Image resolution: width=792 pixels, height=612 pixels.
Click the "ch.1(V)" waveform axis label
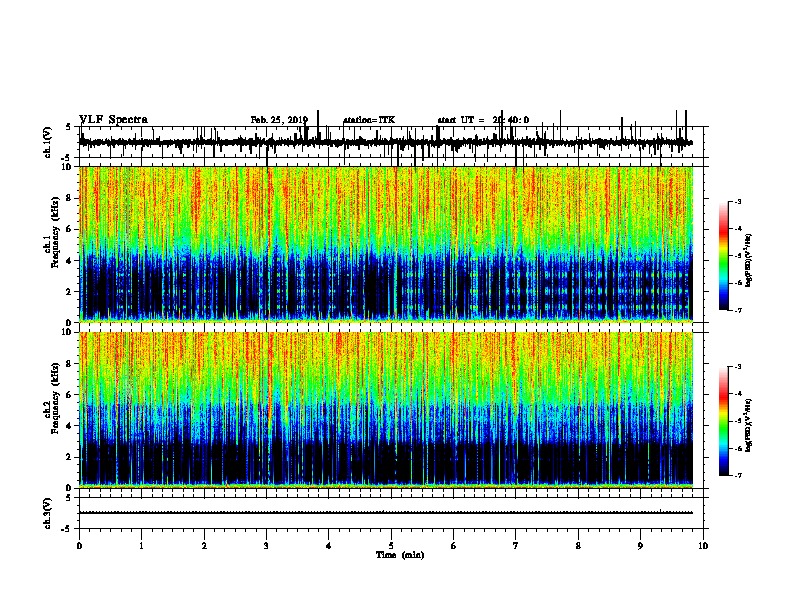point(48,142)
